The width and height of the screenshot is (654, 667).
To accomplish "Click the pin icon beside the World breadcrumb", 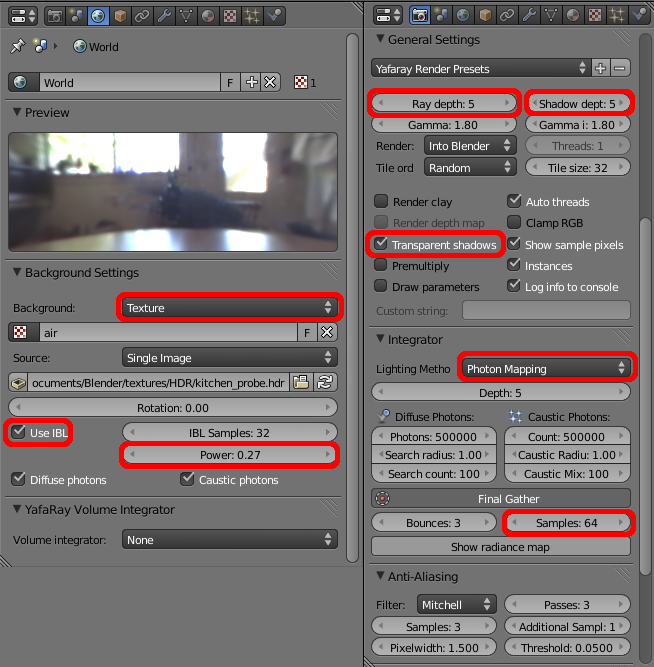I will (x=17, y=47).
